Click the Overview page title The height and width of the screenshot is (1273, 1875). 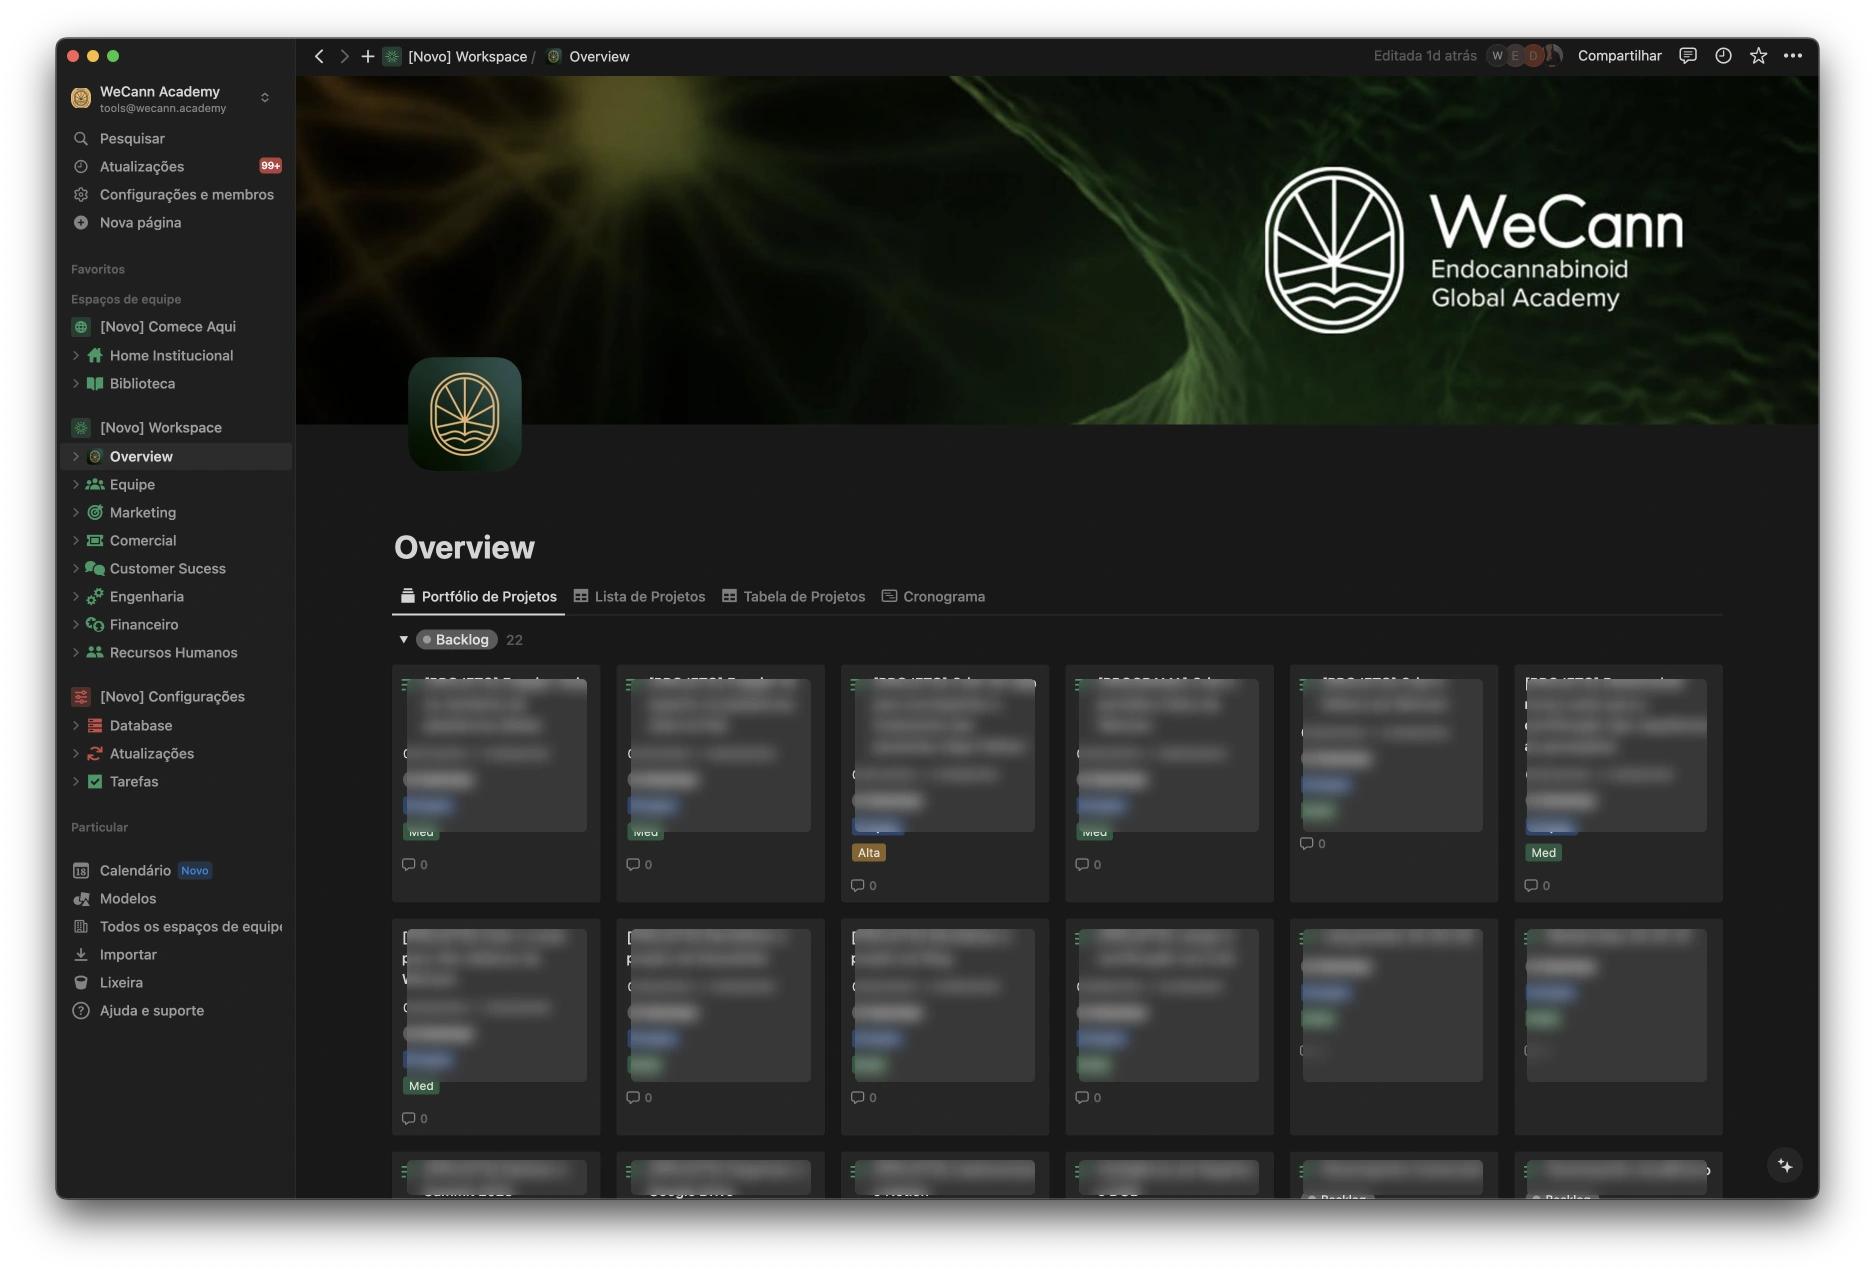tap(464, 547)
